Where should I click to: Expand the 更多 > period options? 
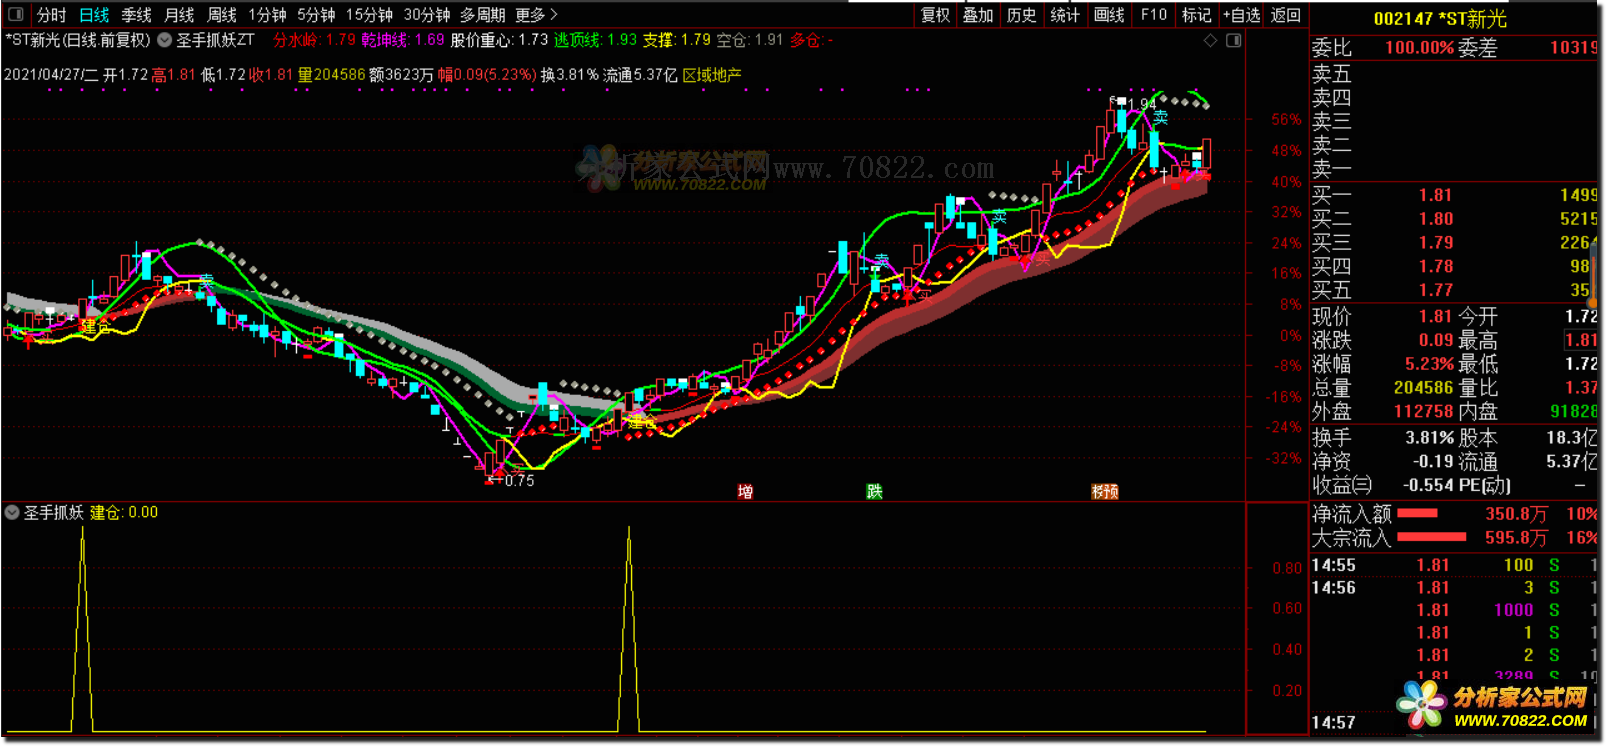coord(537,15)
